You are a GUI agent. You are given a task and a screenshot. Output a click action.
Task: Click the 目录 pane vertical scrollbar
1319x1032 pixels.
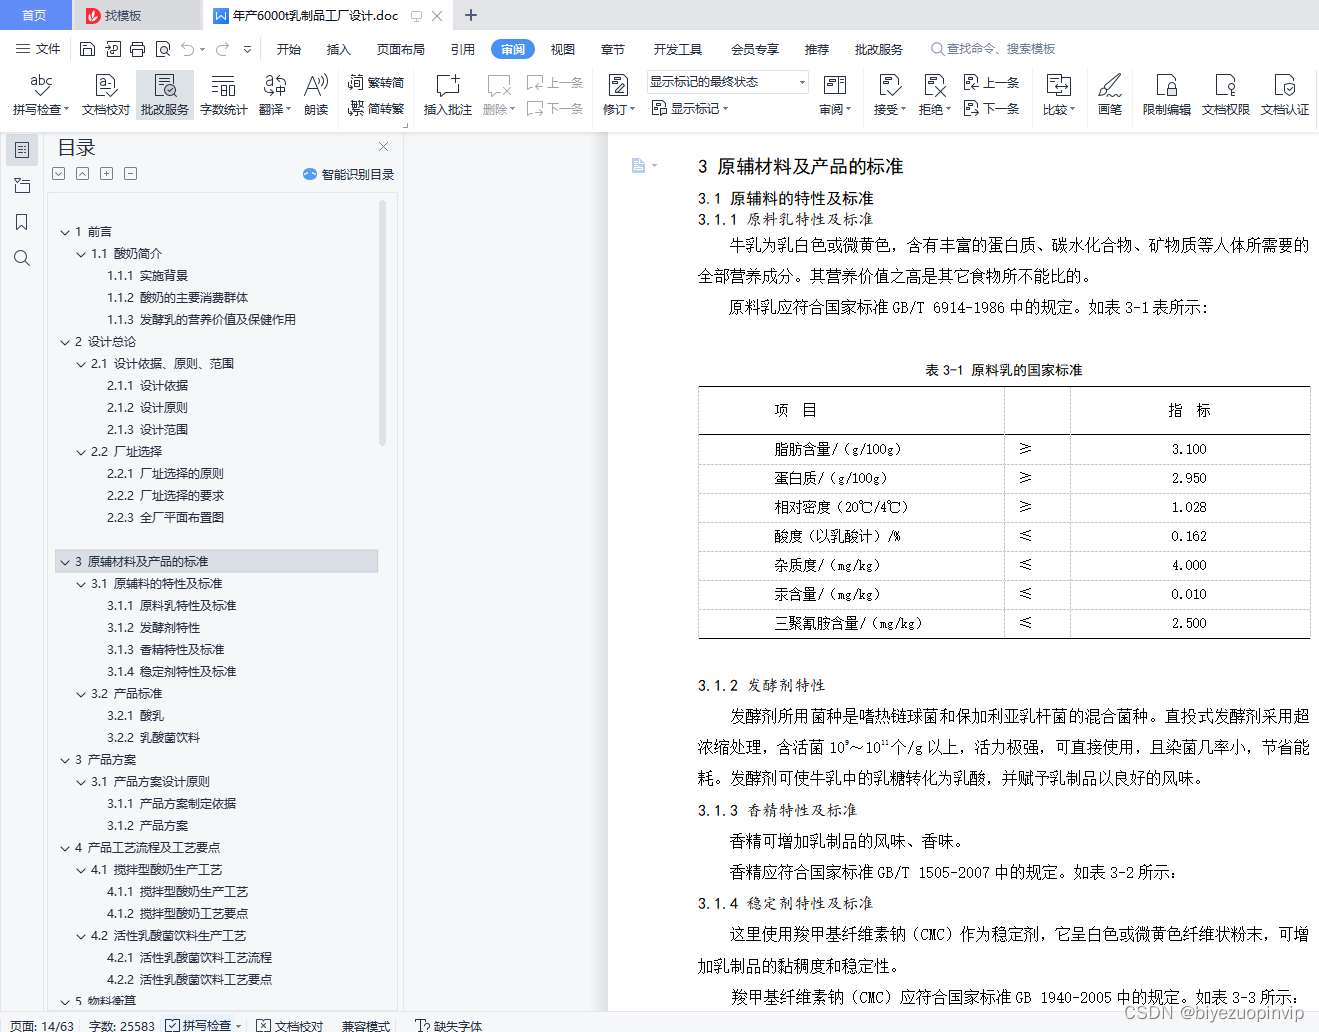click(x=382, y=322)
